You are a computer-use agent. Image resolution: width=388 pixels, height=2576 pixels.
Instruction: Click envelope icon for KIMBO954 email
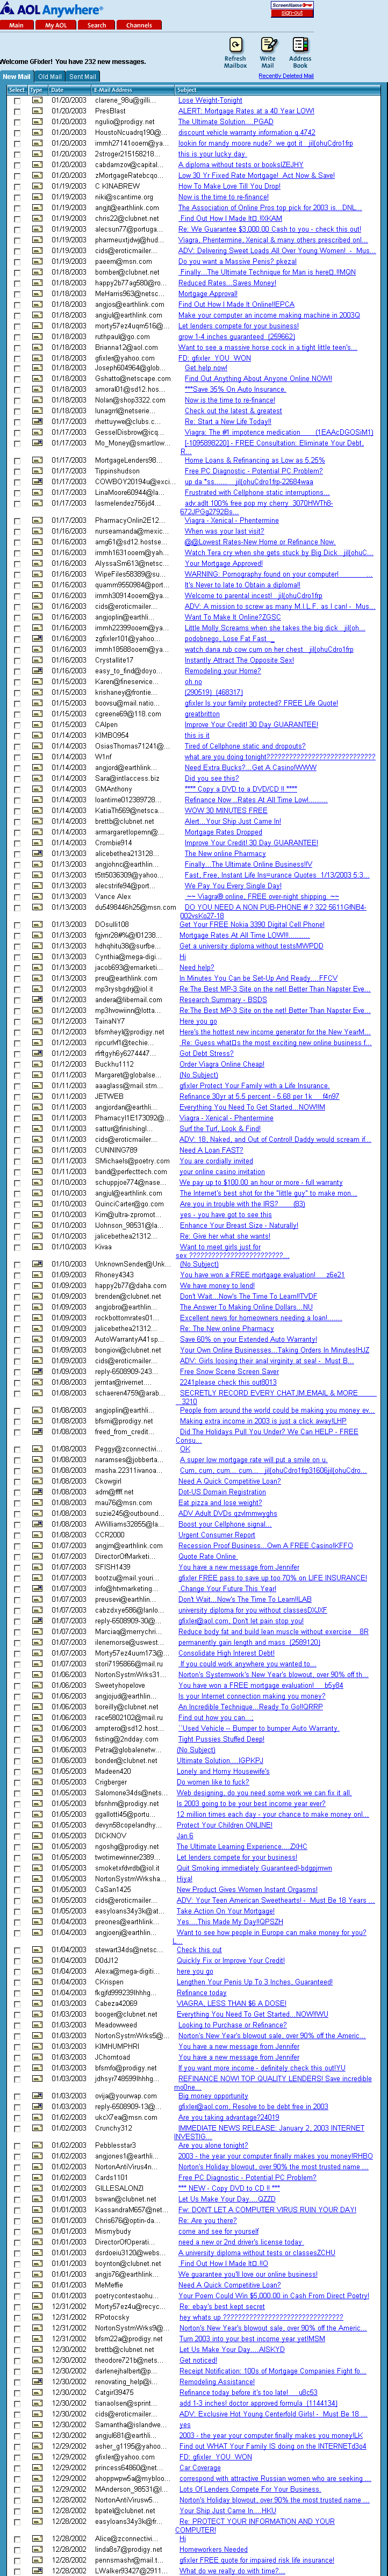37,735
